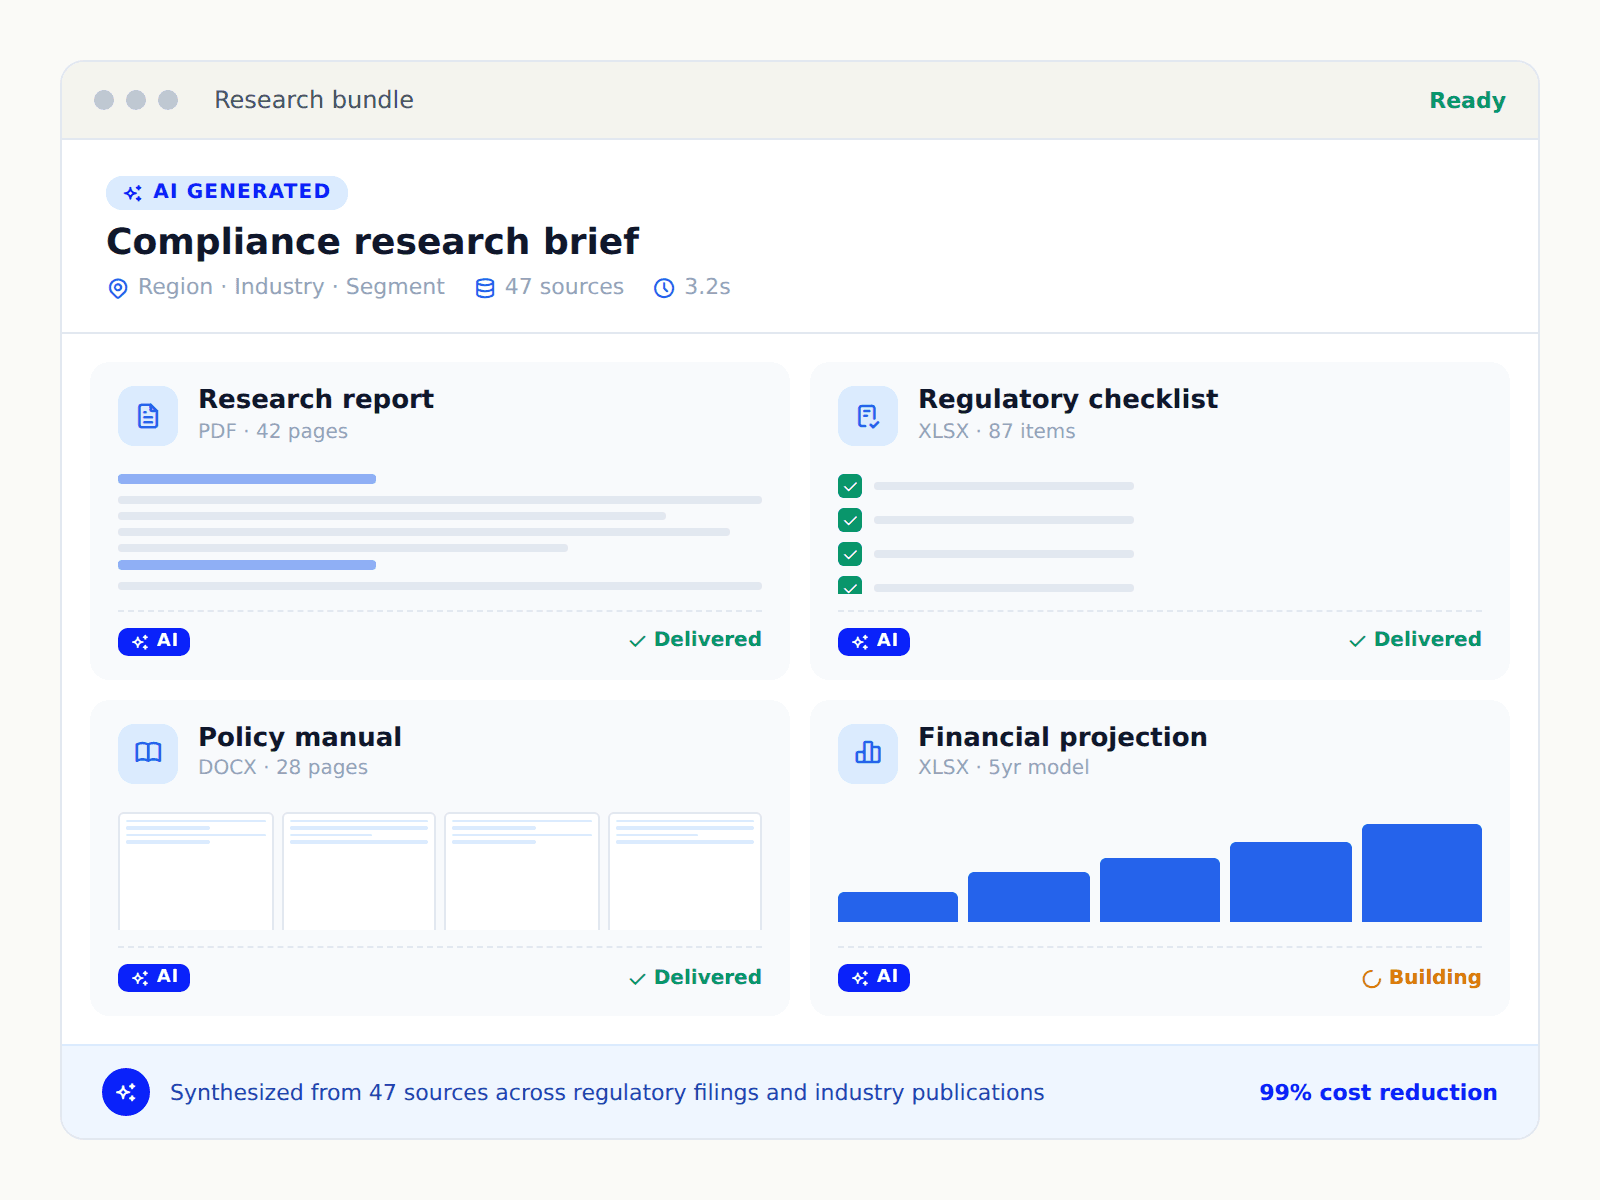Open the first Policy manual page thumbnail
The image size is (1600, 1200).
click(196, 871)
